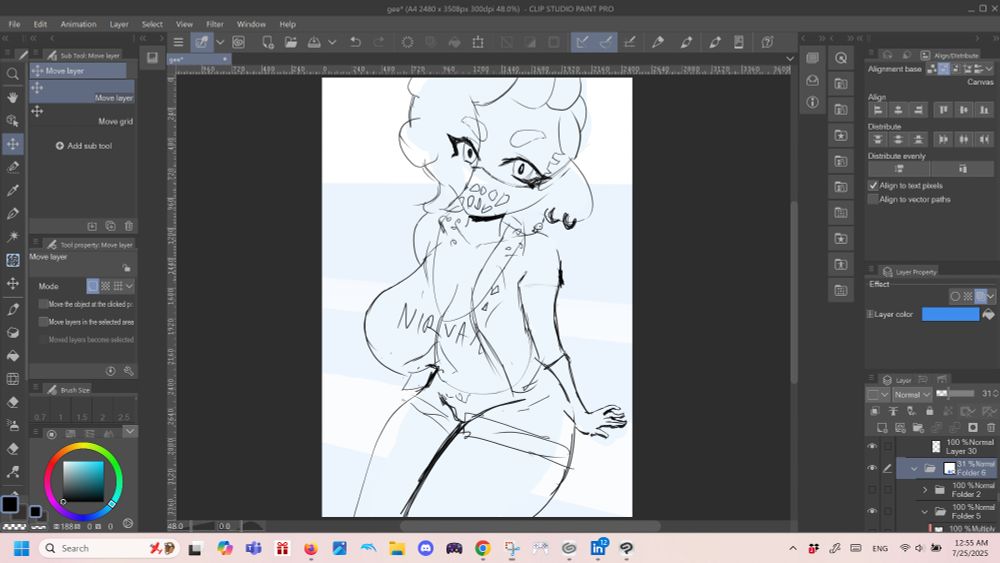
Task: Switch to the gee* canvas tab
Action: (x=198, y=59)
